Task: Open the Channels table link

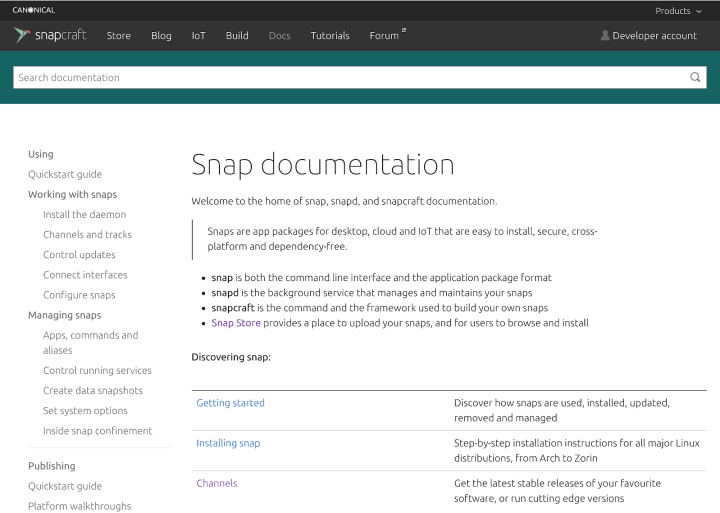Action: pos(217,483)
